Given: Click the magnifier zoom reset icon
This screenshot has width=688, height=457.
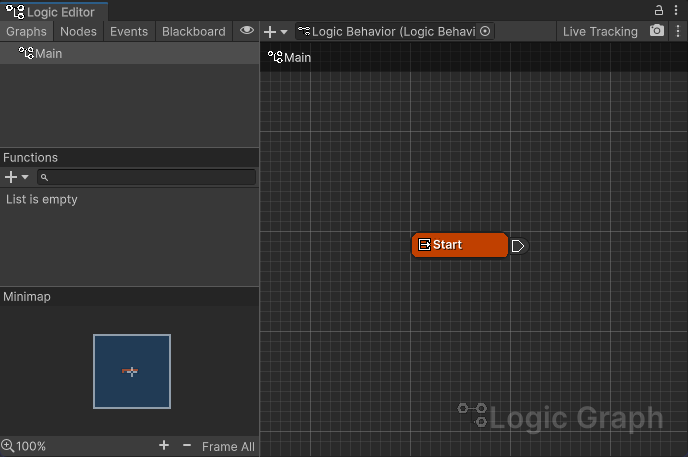Looking at the screenshot, I should (x=8, y=446).
